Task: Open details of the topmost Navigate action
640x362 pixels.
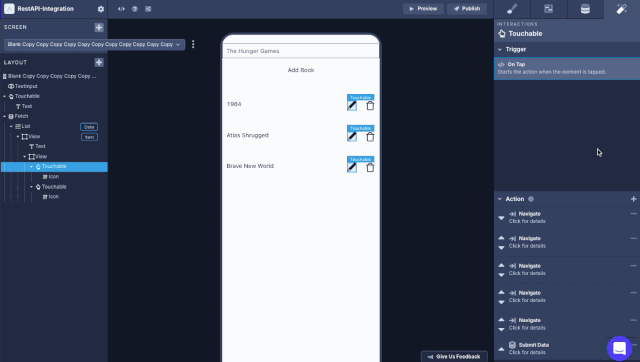Action: 527,218
